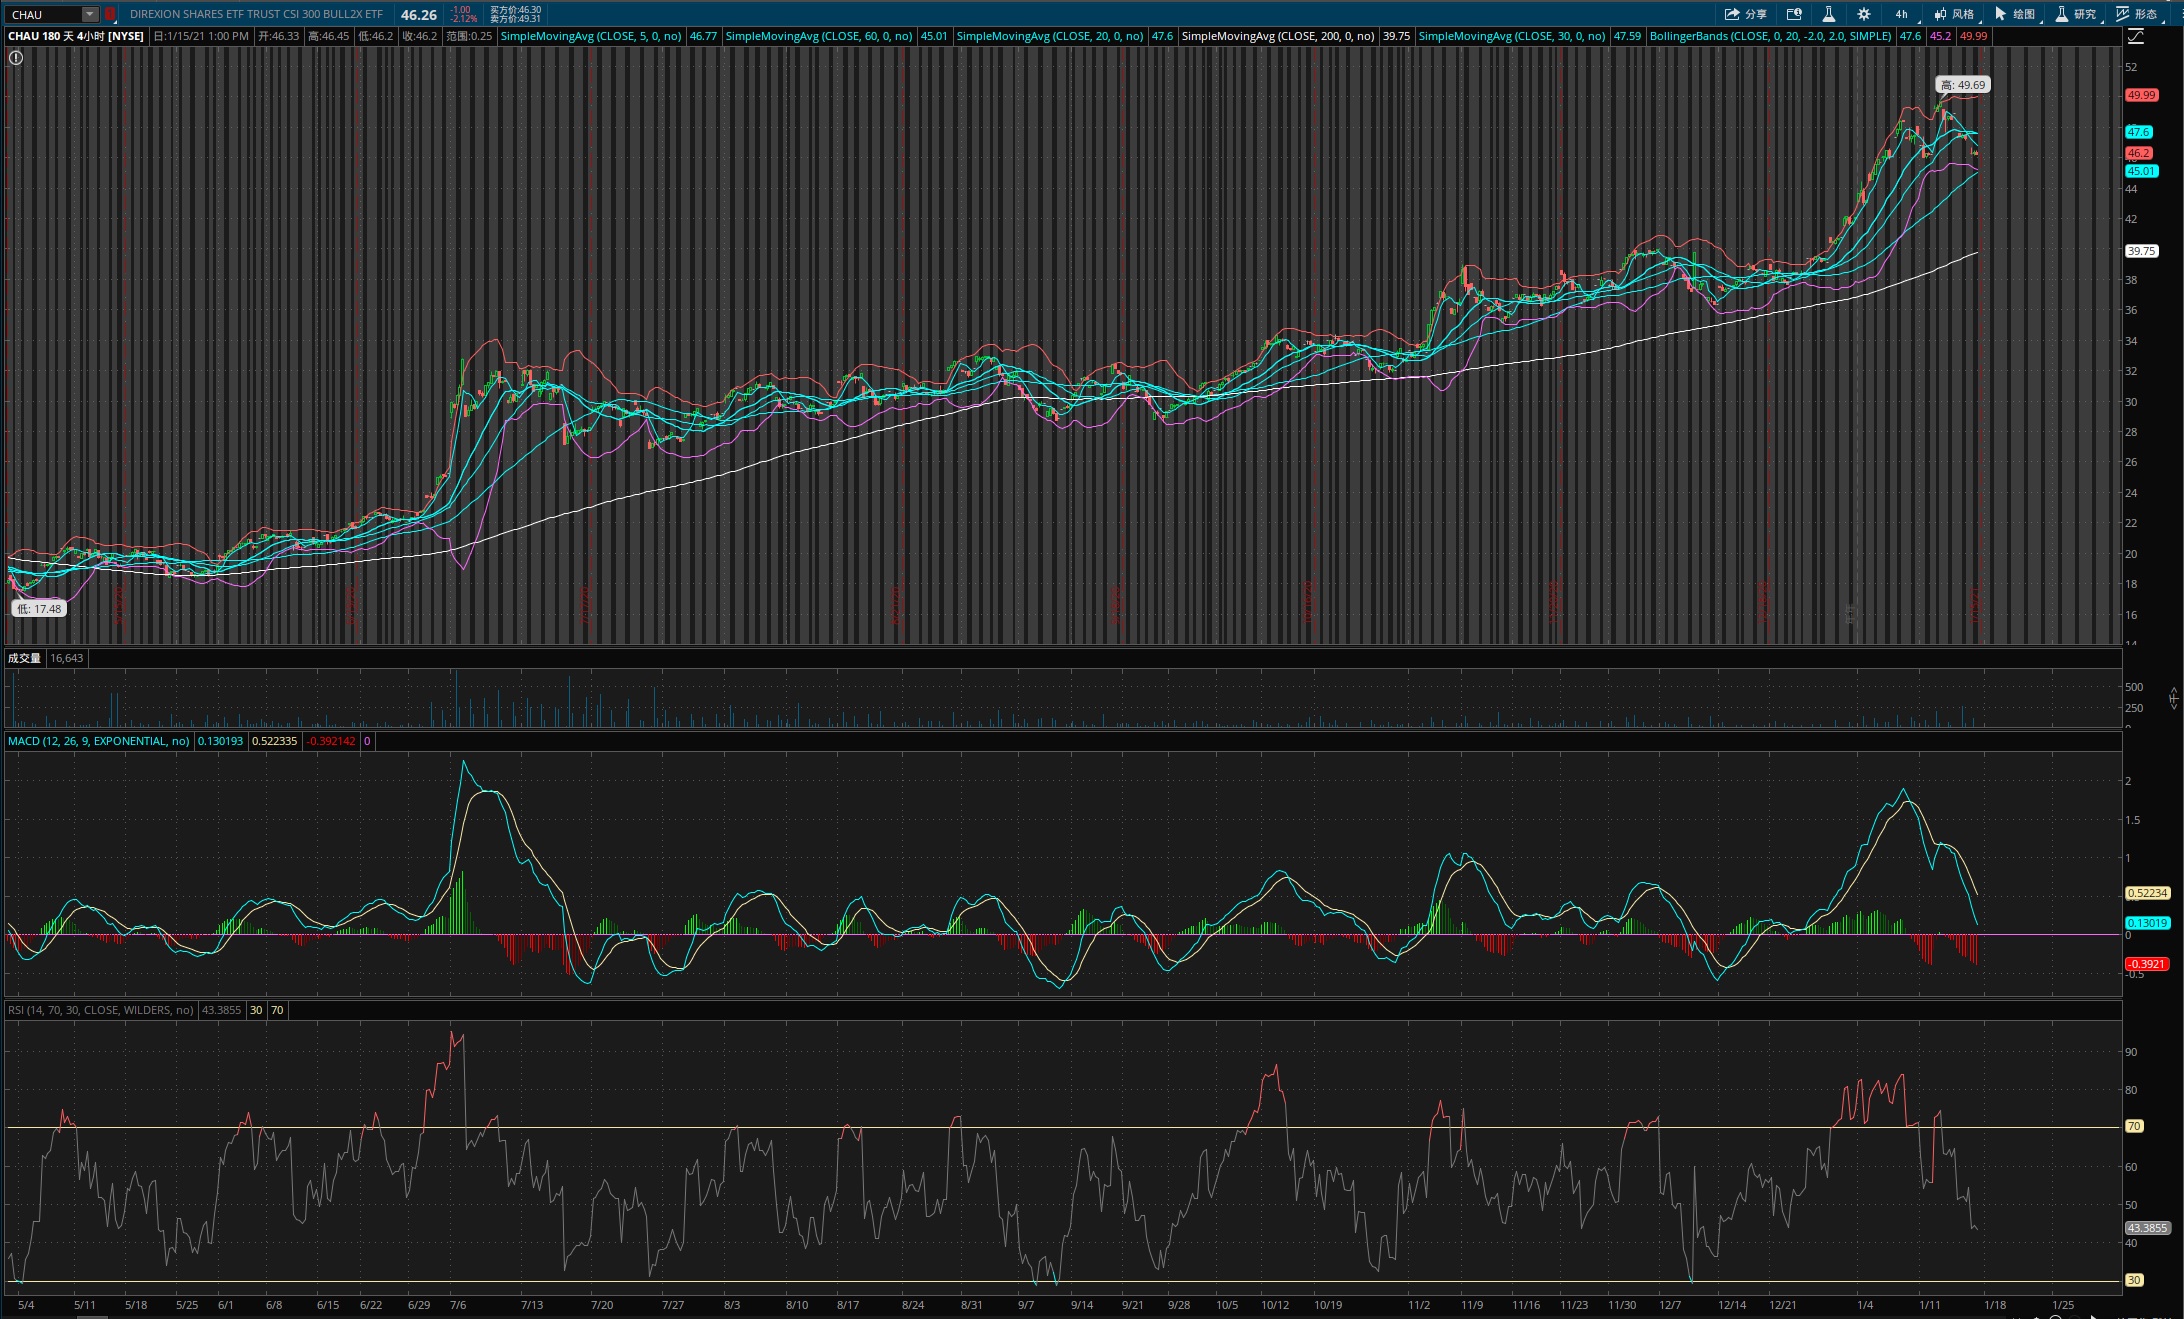Click the Share (分享) button
Screen dimensions: 2184x1319
(1746, 14)
